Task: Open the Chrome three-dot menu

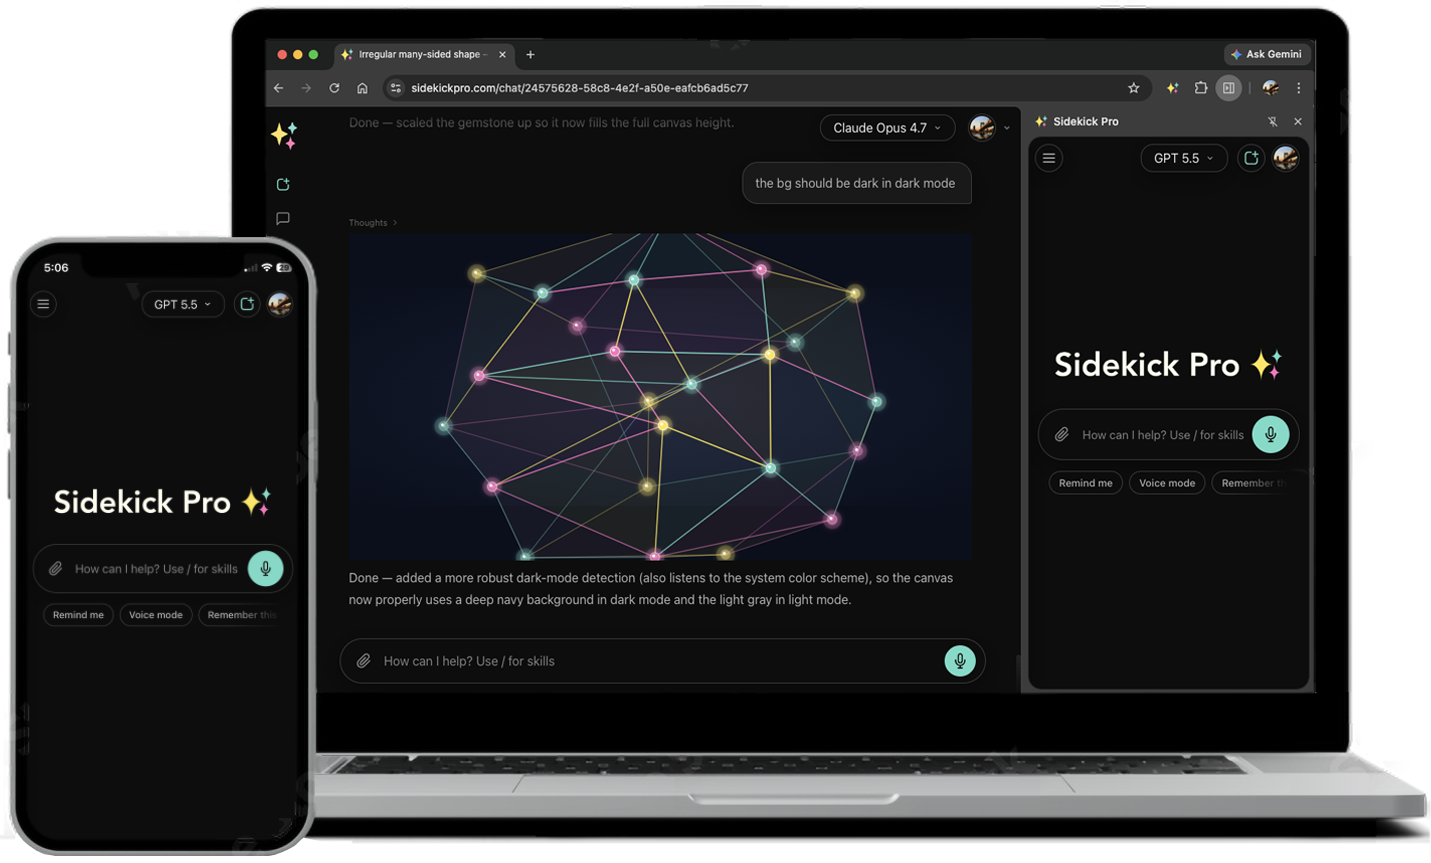Action: 1299,88
